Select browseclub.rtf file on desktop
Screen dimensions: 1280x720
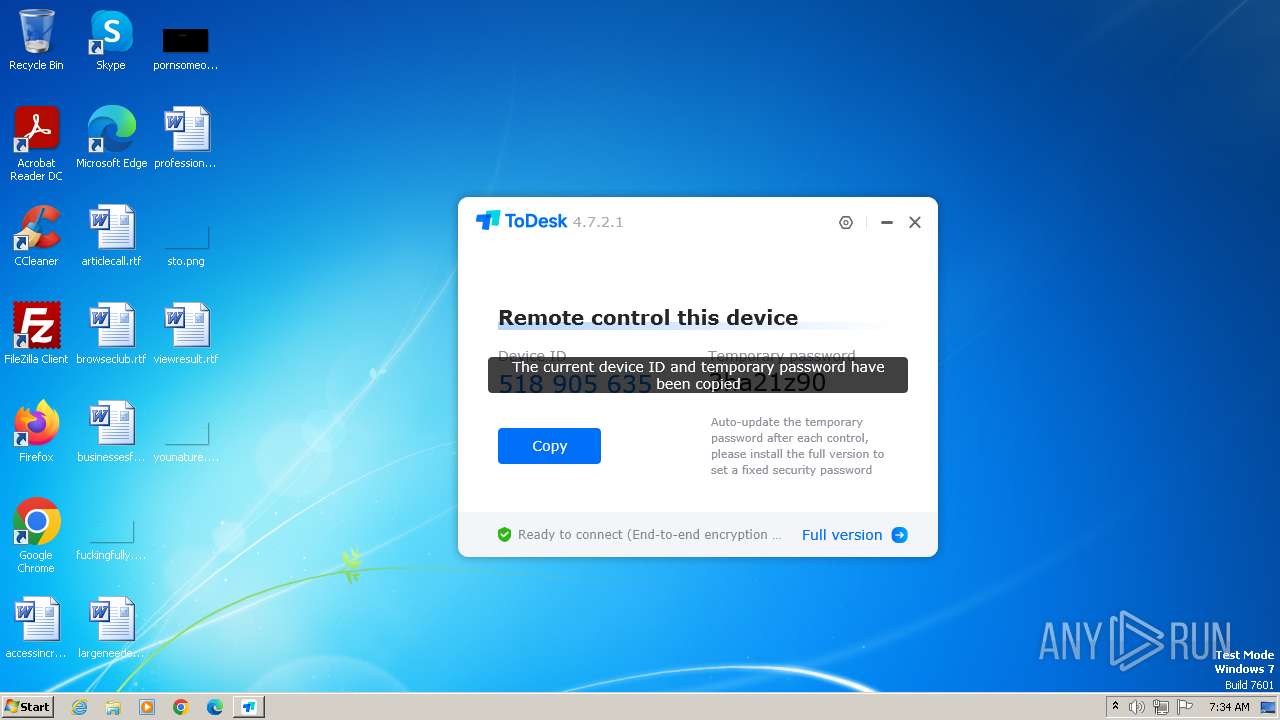coord(111,334)
